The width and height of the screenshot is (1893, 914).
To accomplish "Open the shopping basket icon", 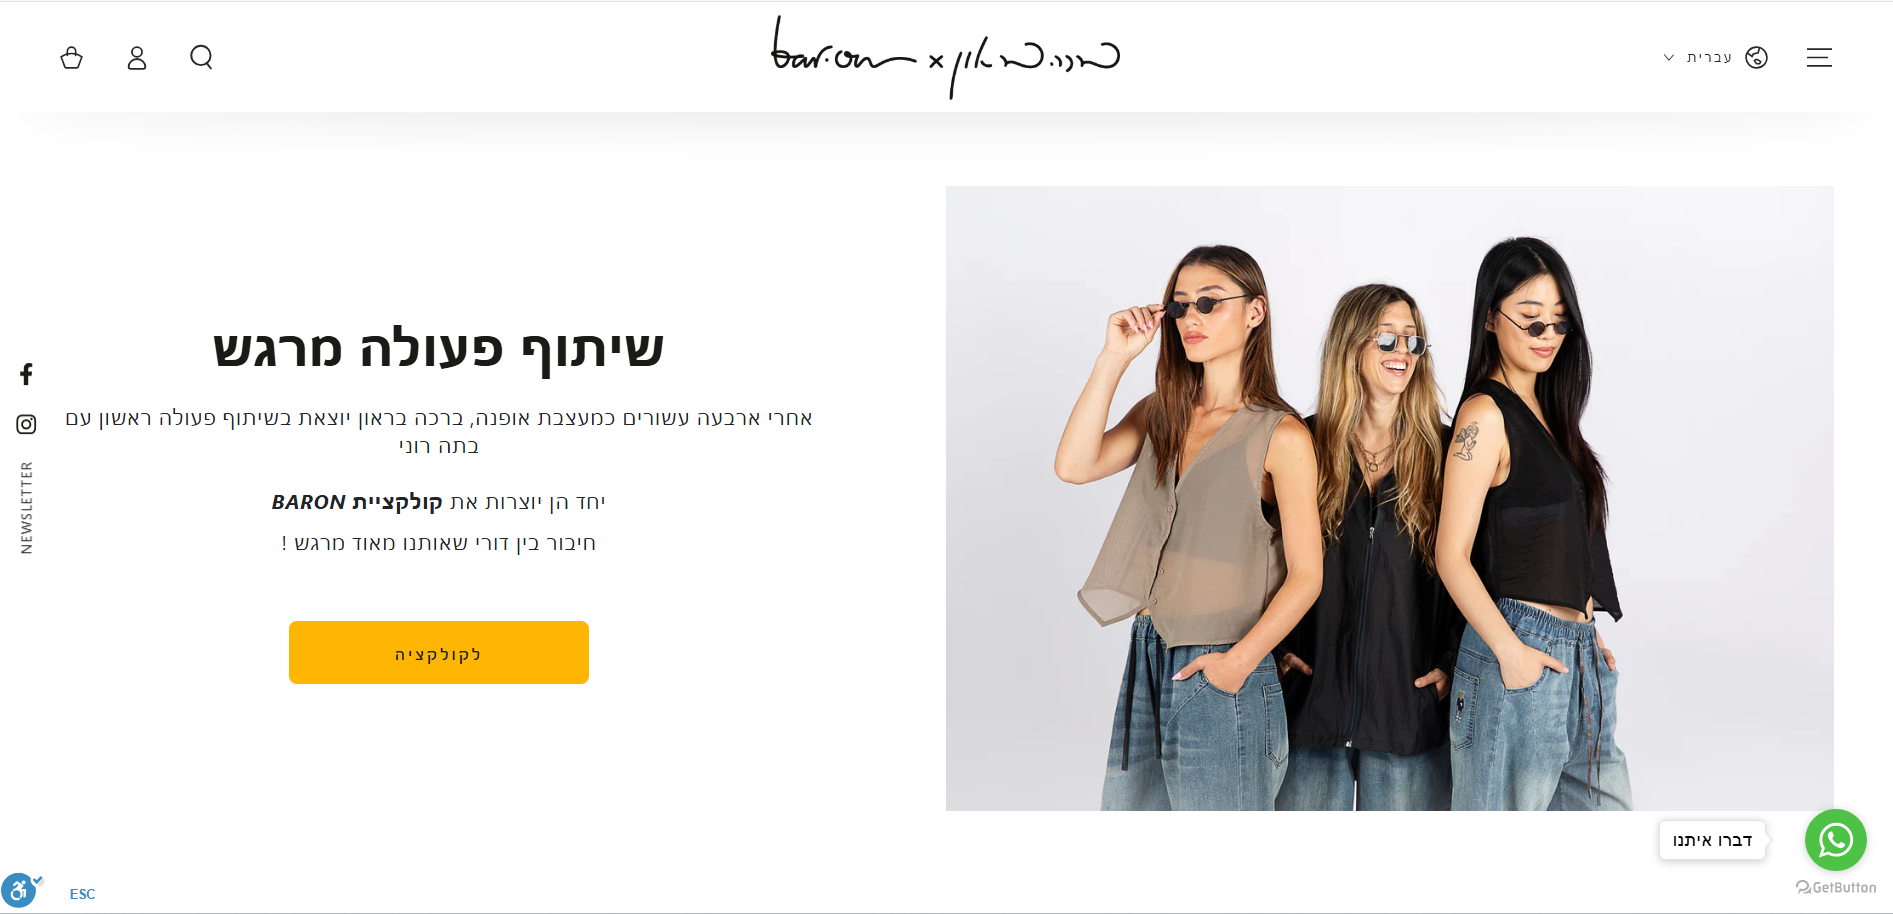I will tap(71, 58).
